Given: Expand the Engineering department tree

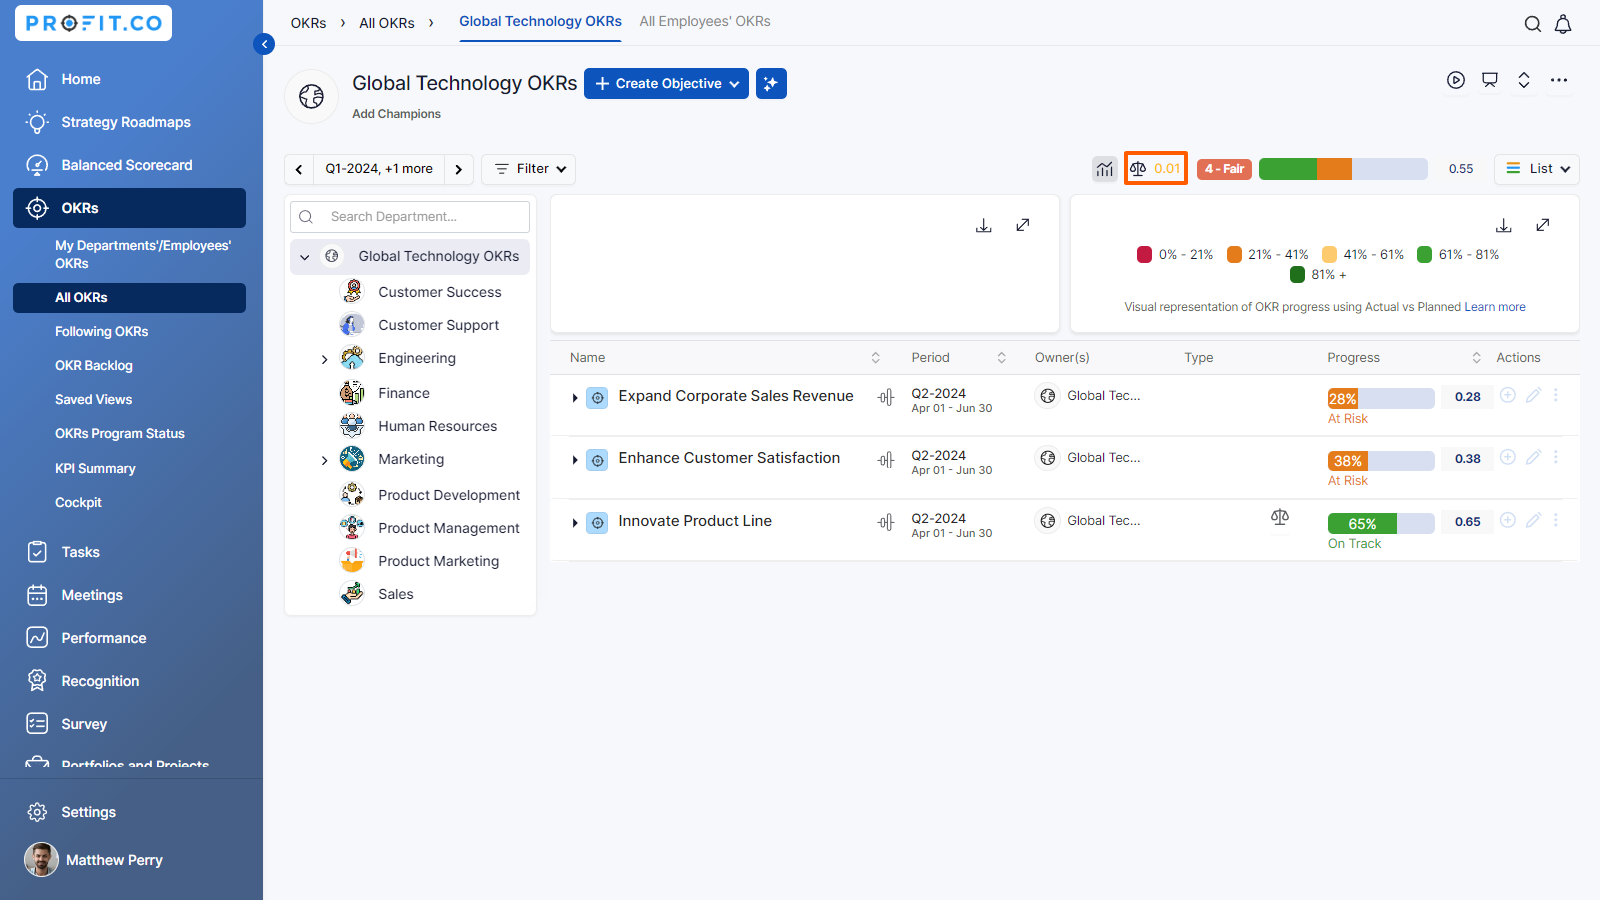Looking at the screenshot, I should [324, 359].
